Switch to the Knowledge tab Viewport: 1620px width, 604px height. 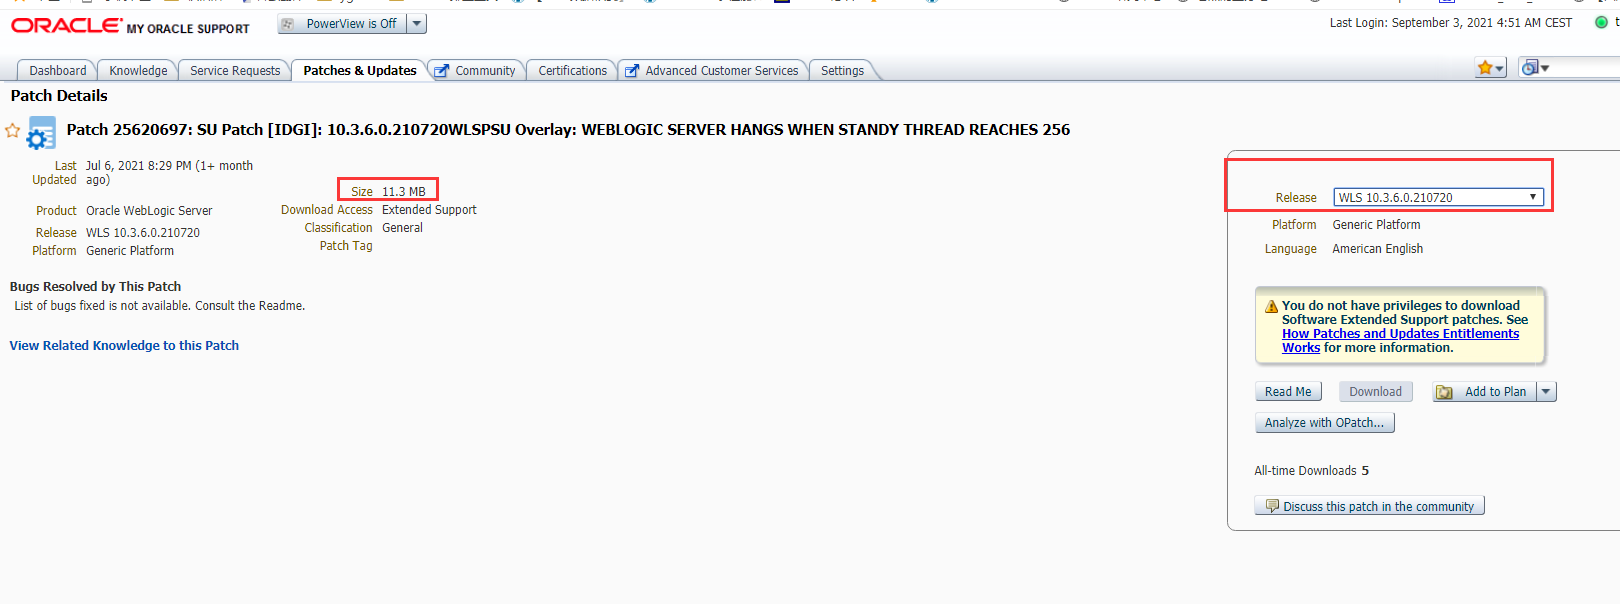pos(138,70)
